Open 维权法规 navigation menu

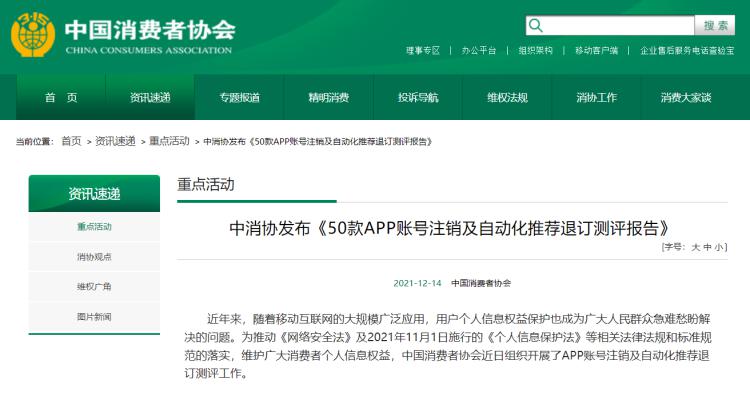(x=507, y=98)
